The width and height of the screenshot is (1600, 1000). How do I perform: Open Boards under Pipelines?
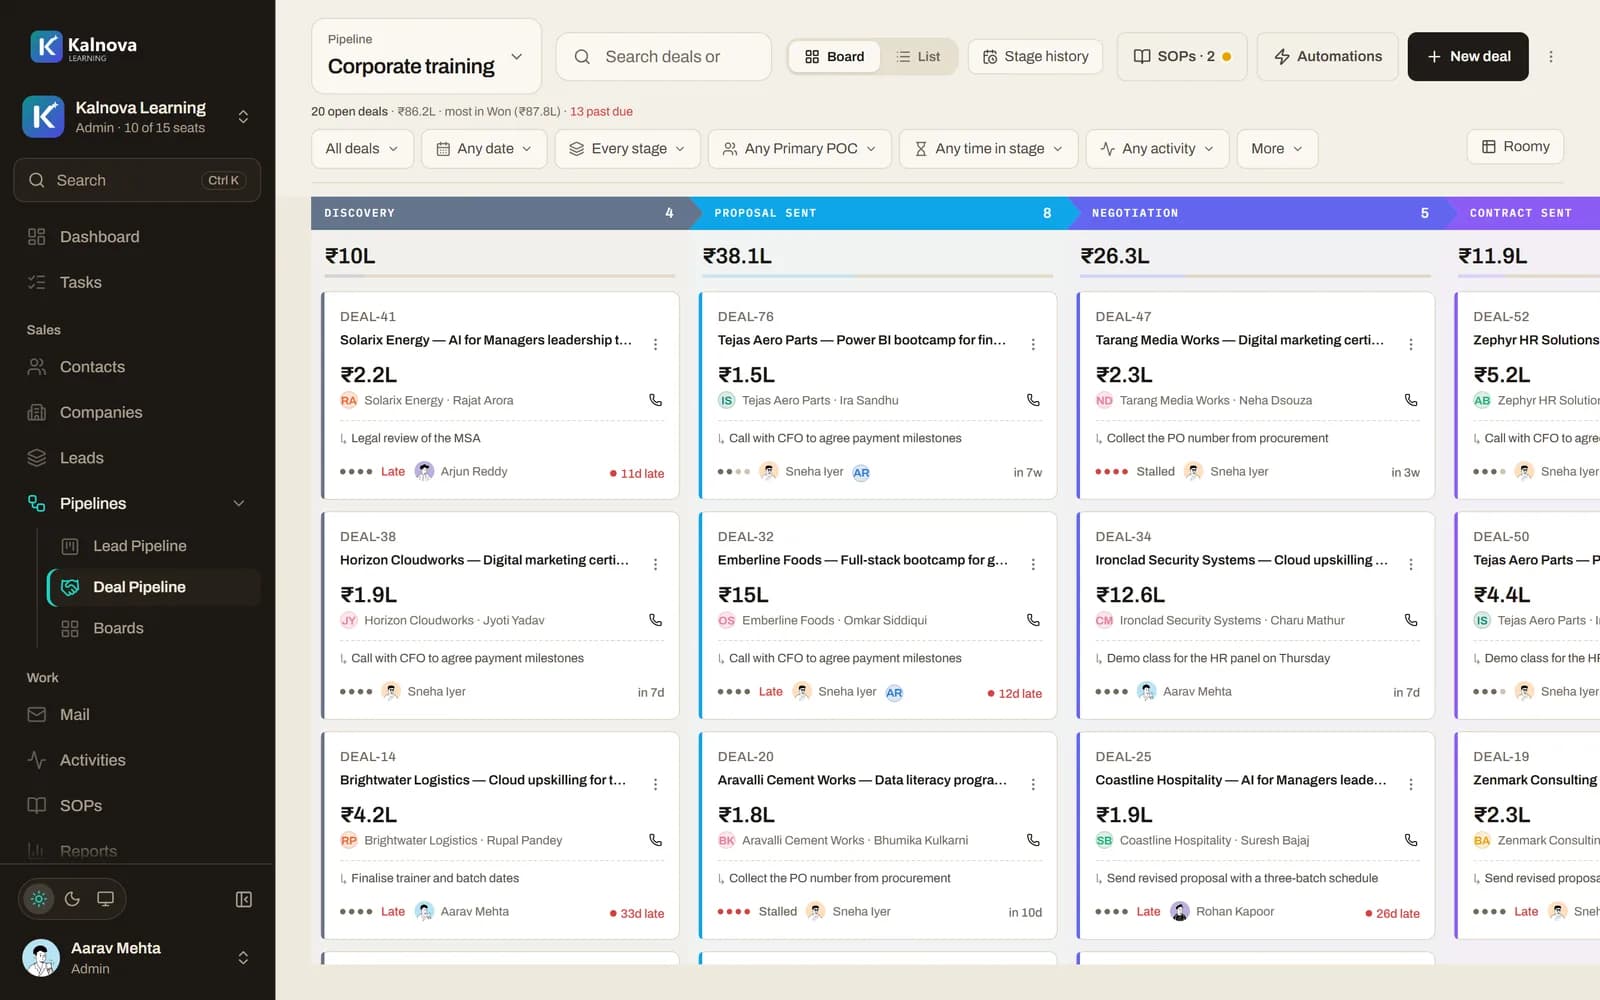(x=154, y=628)
